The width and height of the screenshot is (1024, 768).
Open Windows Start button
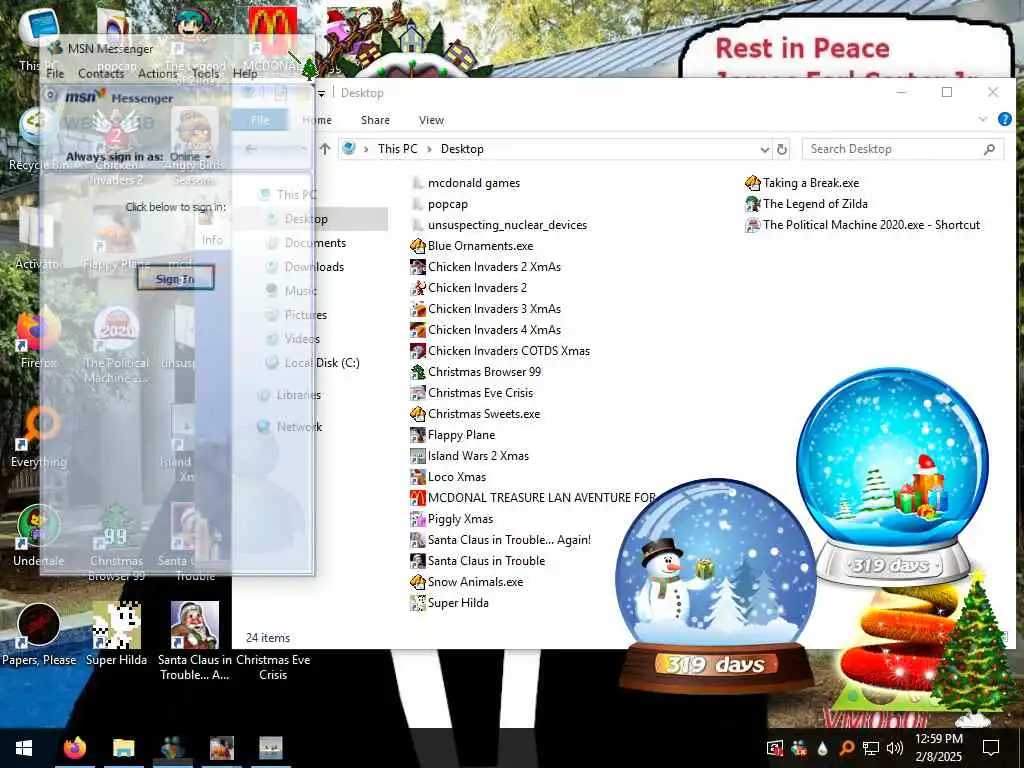tap(24, 748)
